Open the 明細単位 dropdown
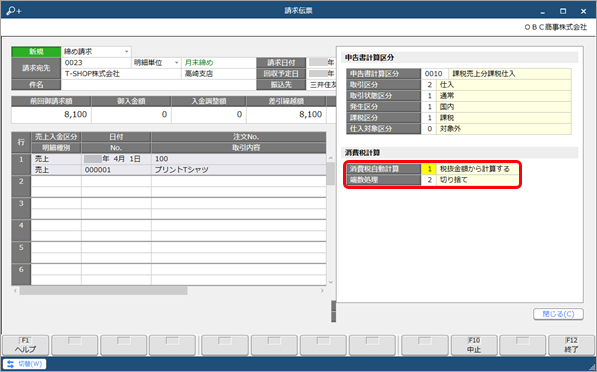The image size is (597, 372). (x=177, y=62)
